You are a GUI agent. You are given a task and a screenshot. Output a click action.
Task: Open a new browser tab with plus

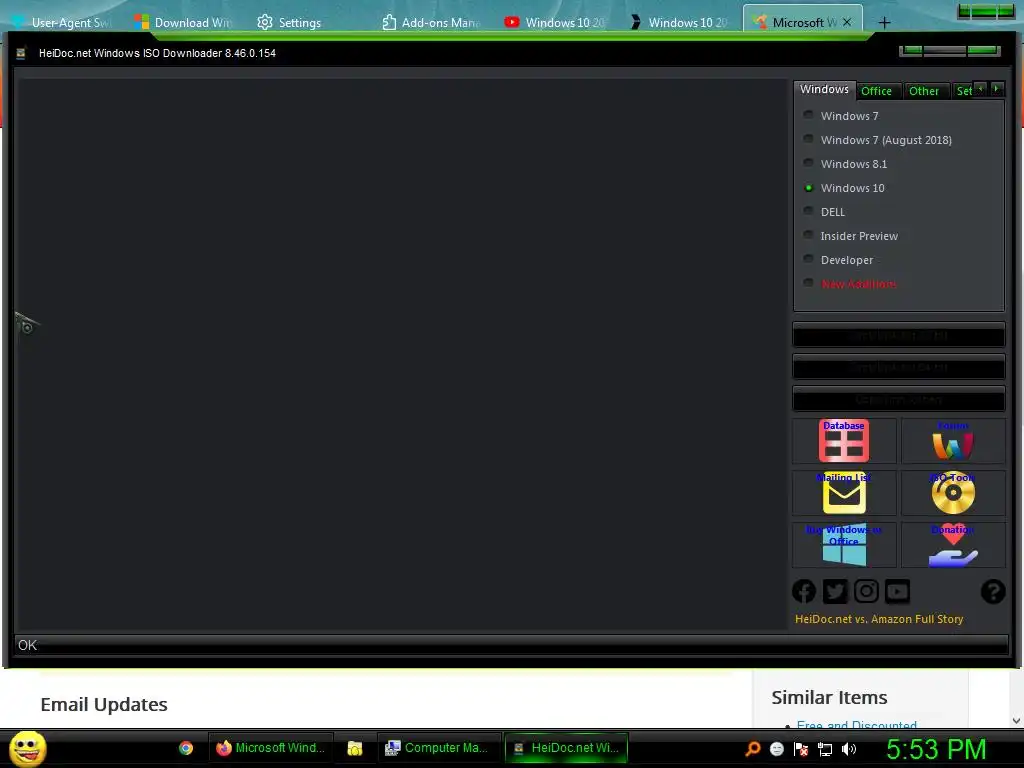pyautogui.click(x=884, y=23)
